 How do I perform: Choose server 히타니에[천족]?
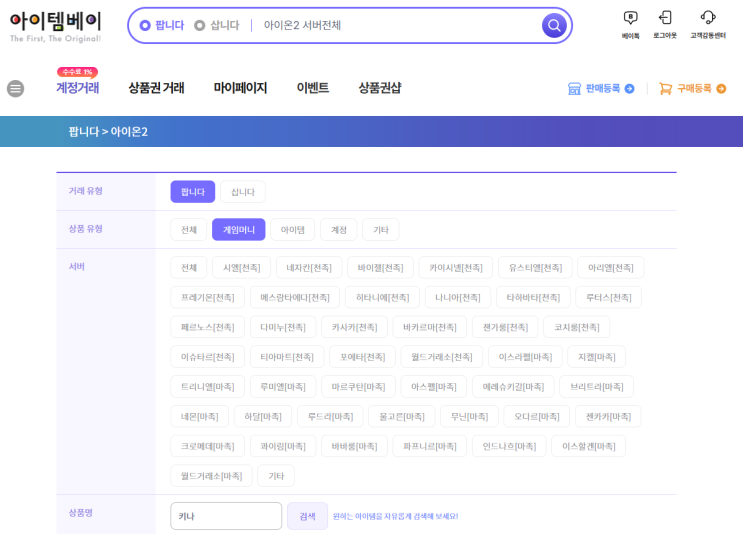382,298
